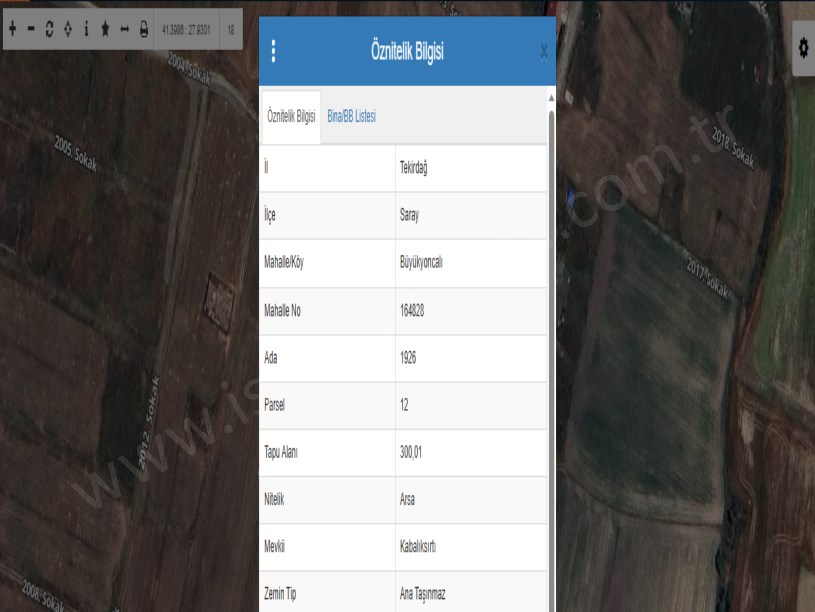The image size is (815, 612).
Task: Select the Öznitelik Bilgisi tab
Action: click(x=291, y=117)
